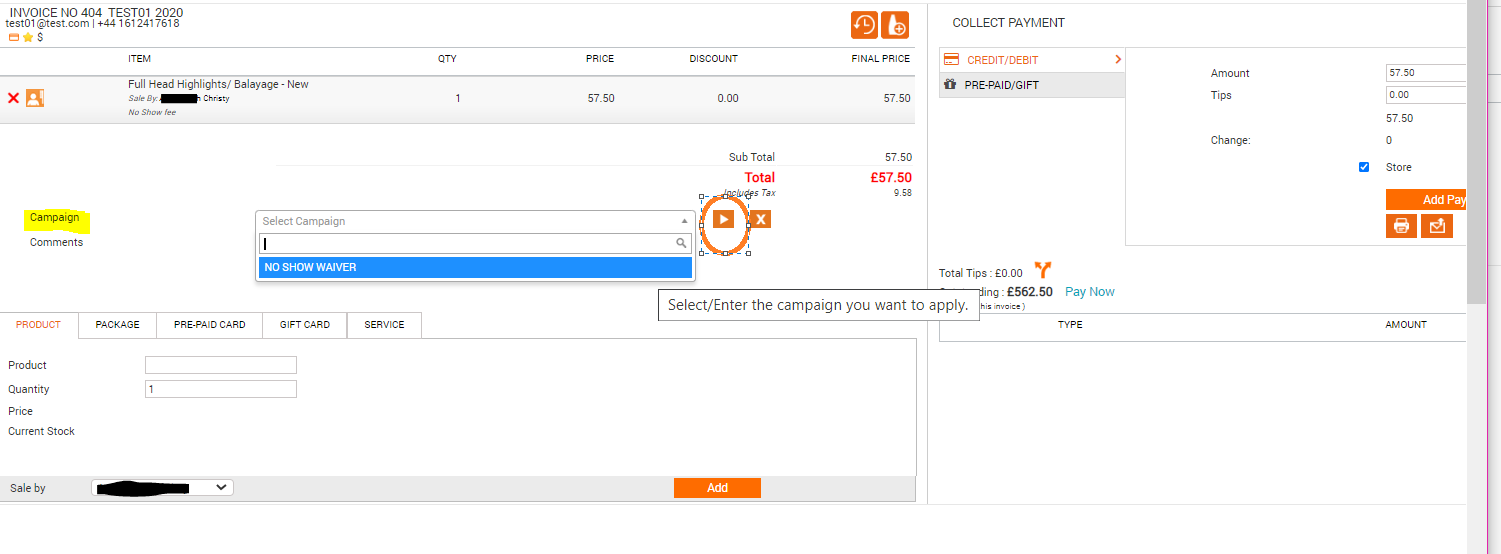Open the Select Campaign dropdown
Screen dimensions: 1501x554
475,221
